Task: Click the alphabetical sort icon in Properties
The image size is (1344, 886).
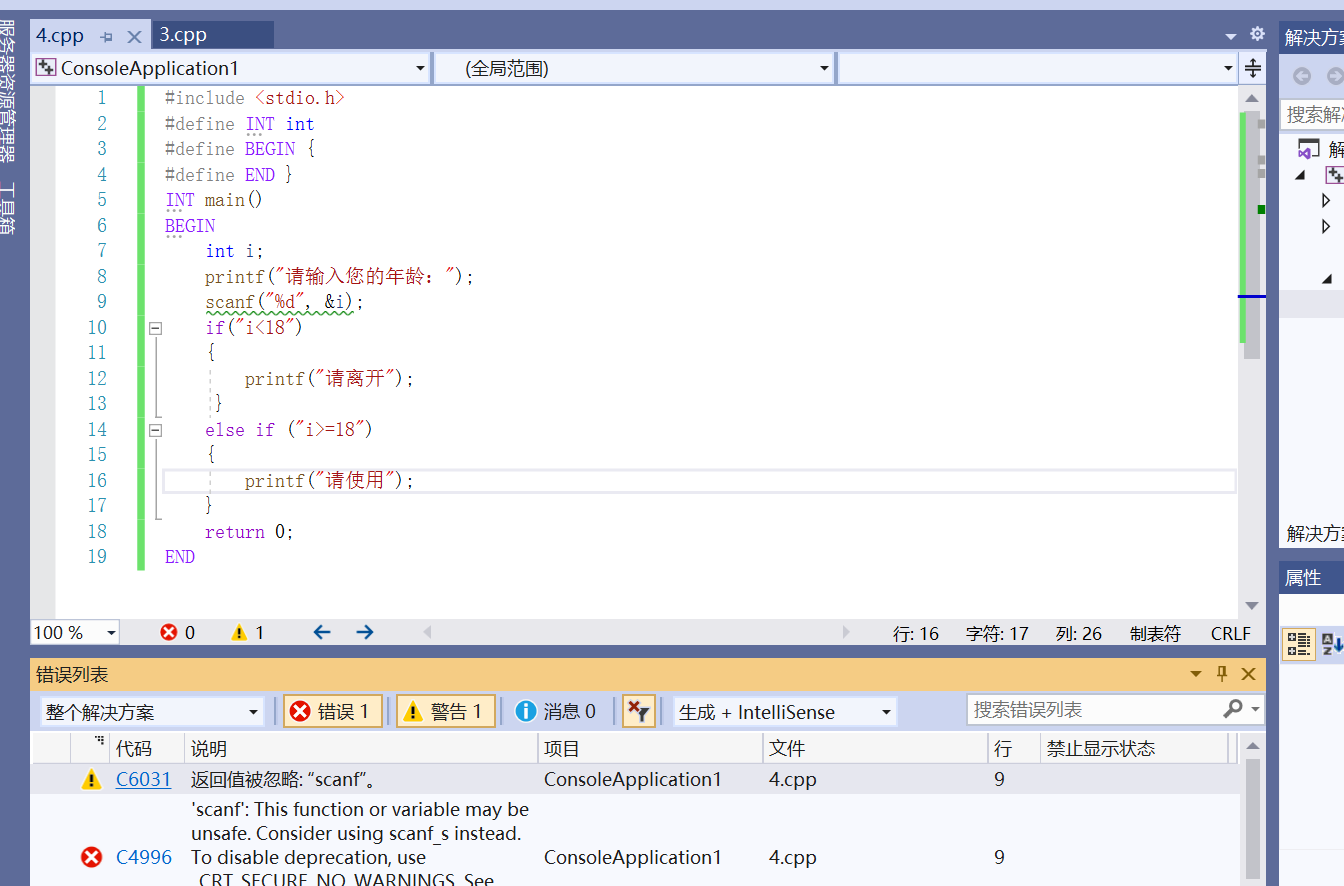Action: pos(1332,643)
